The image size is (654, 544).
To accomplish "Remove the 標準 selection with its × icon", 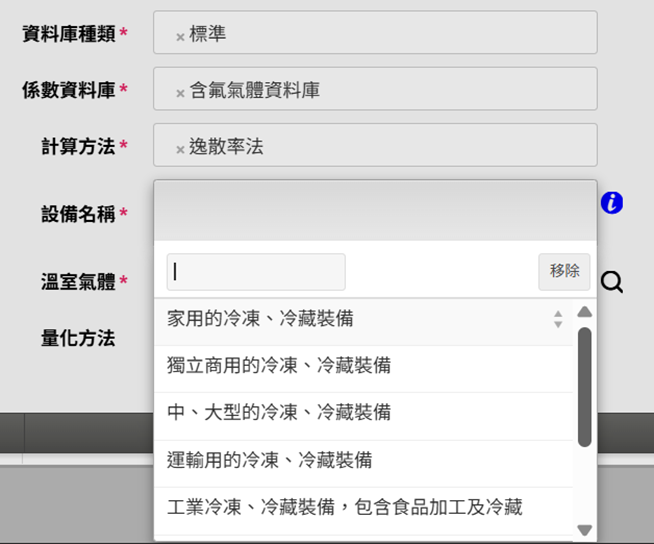I will point(180,37).
